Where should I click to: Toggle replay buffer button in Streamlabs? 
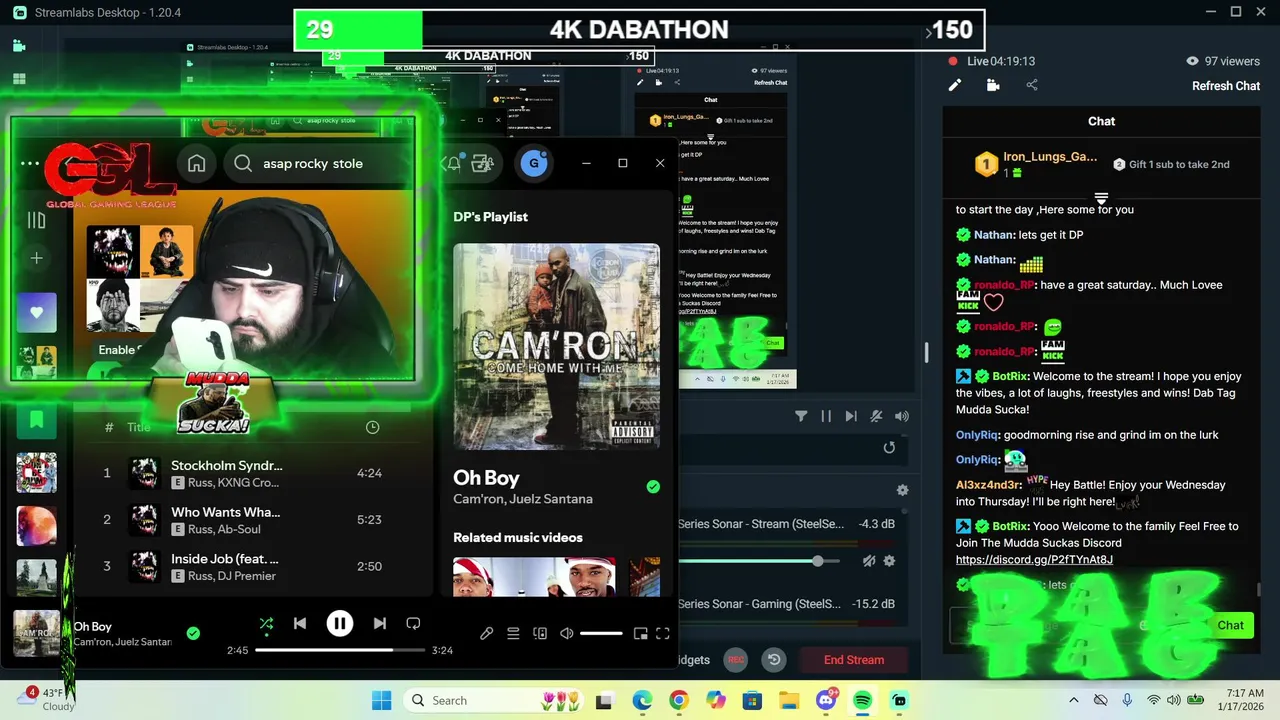click(x=773, y=660)
